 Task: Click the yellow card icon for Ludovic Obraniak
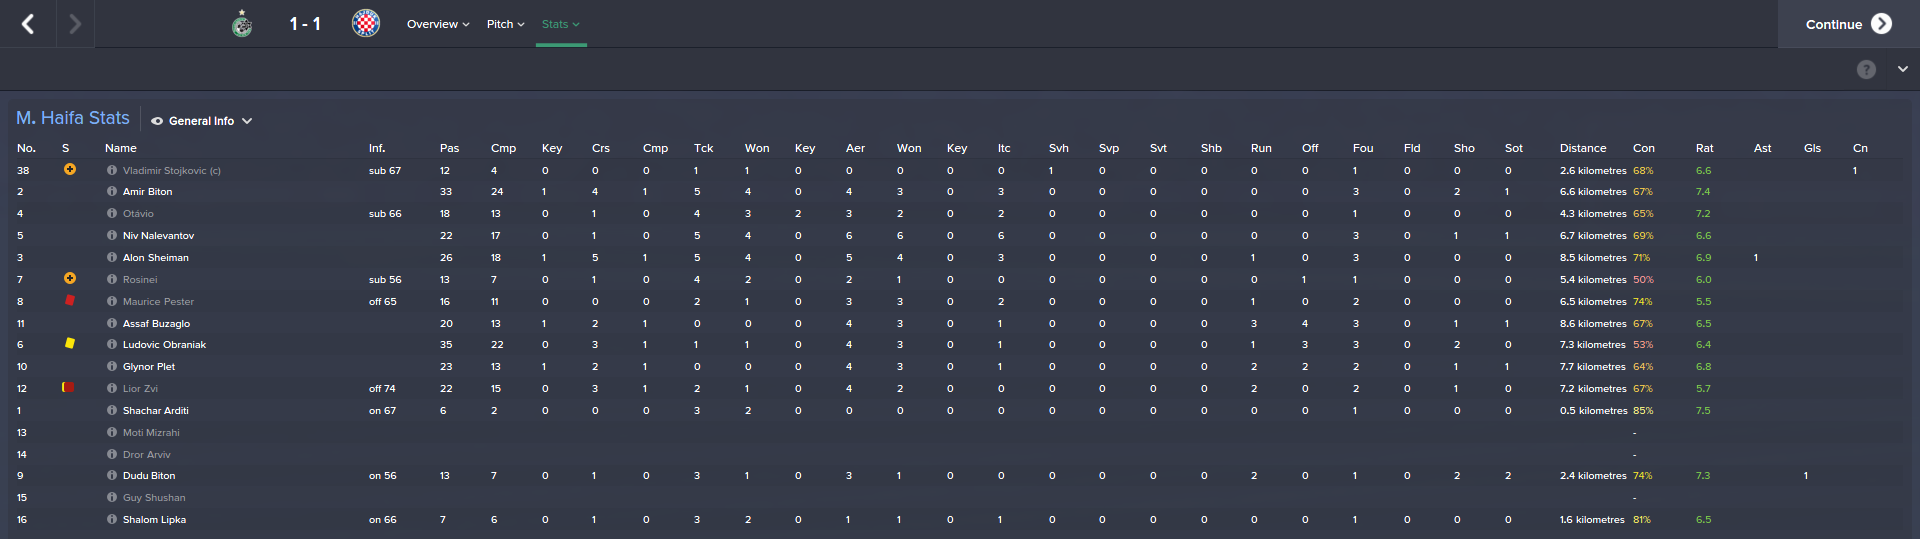(70, 343)
